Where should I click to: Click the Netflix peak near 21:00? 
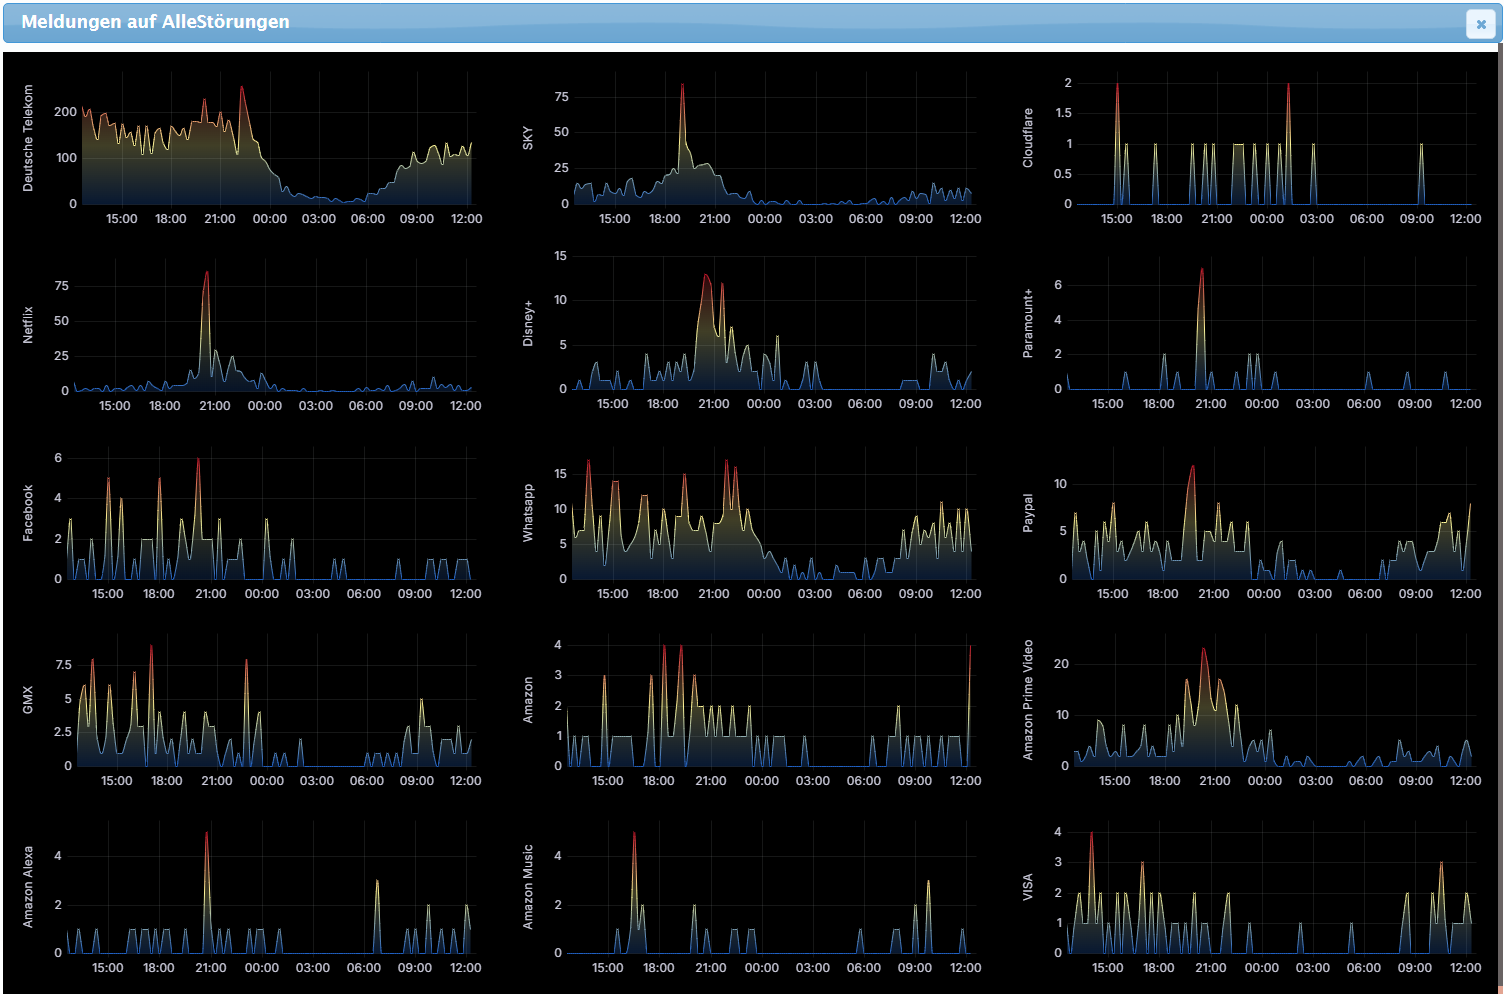[207, 274]
